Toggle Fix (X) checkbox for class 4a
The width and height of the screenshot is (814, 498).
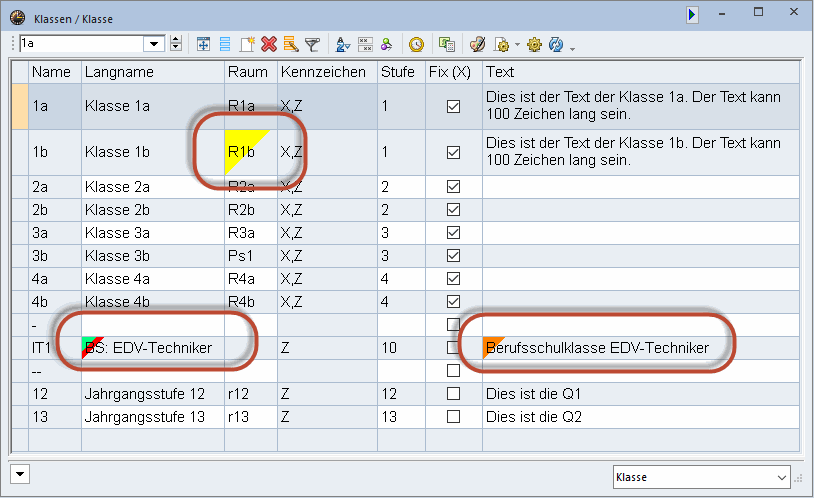(x=453, y=278)
